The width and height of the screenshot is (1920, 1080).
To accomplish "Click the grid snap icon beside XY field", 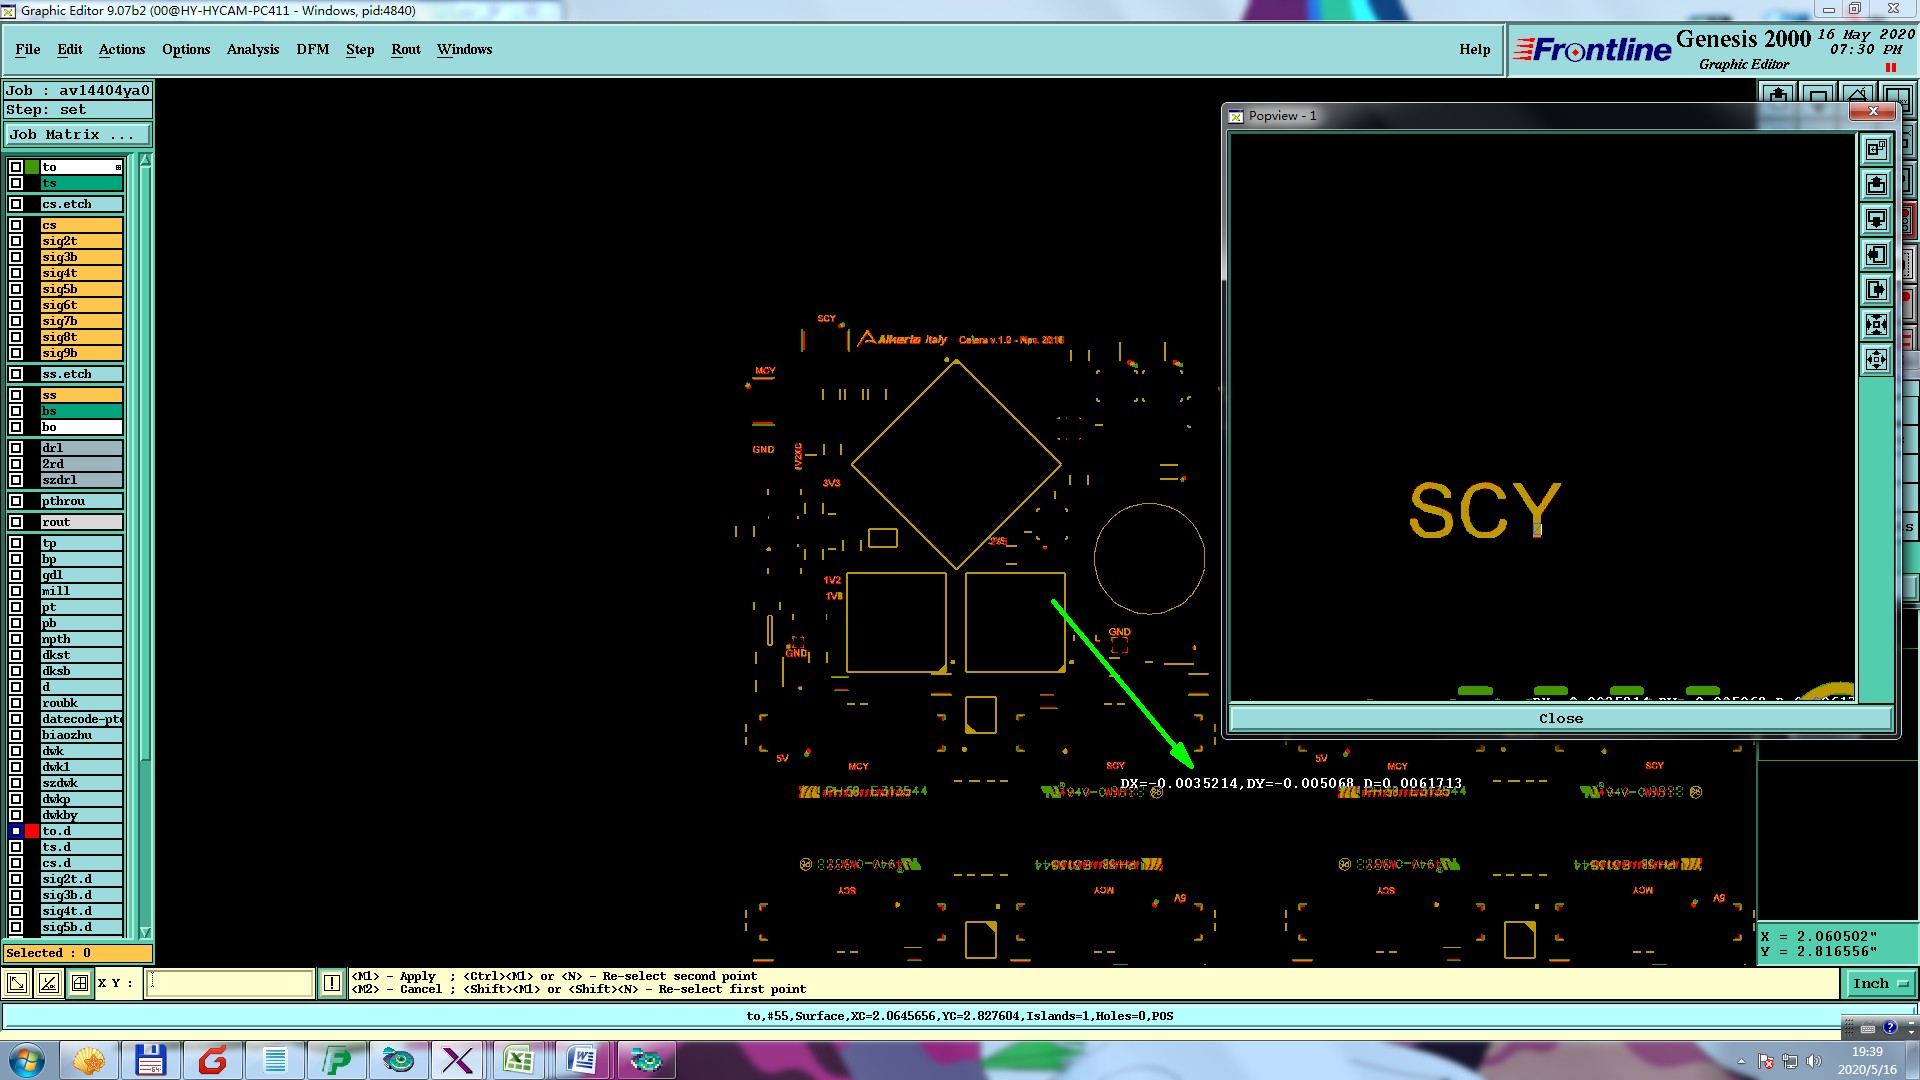I will [80, 983].
